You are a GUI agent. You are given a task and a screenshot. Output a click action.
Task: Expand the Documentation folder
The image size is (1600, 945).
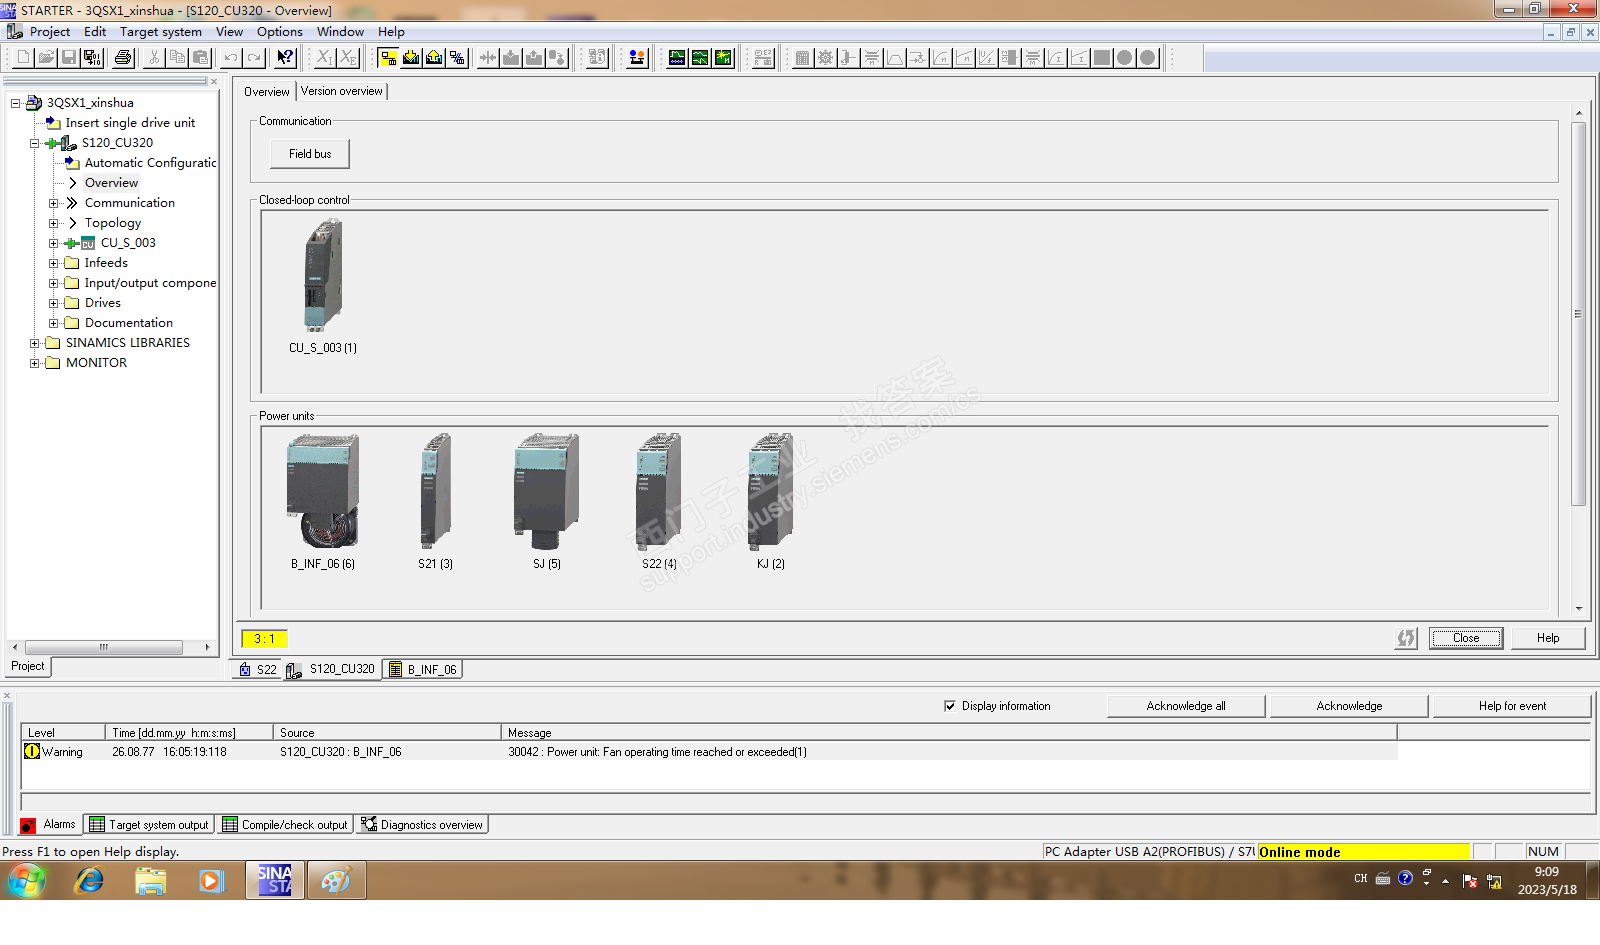pos(54,323)
